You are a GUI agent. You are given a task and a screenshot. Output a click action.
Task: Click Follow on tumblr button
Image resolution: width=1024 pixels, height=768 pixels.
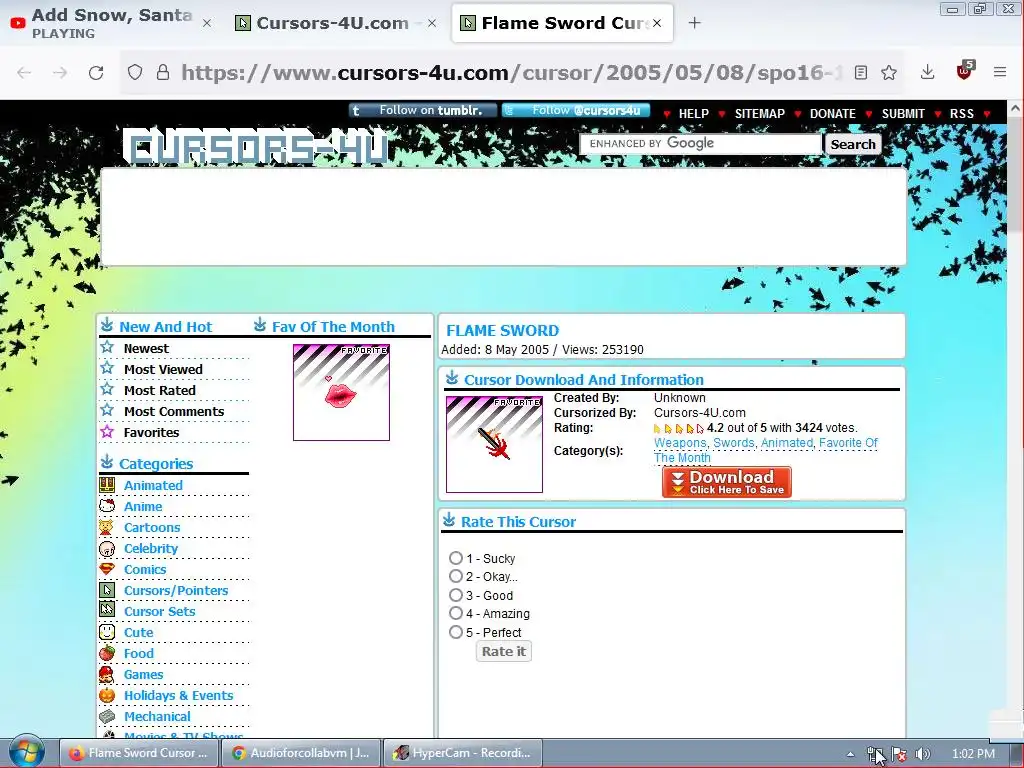[423, 110]
